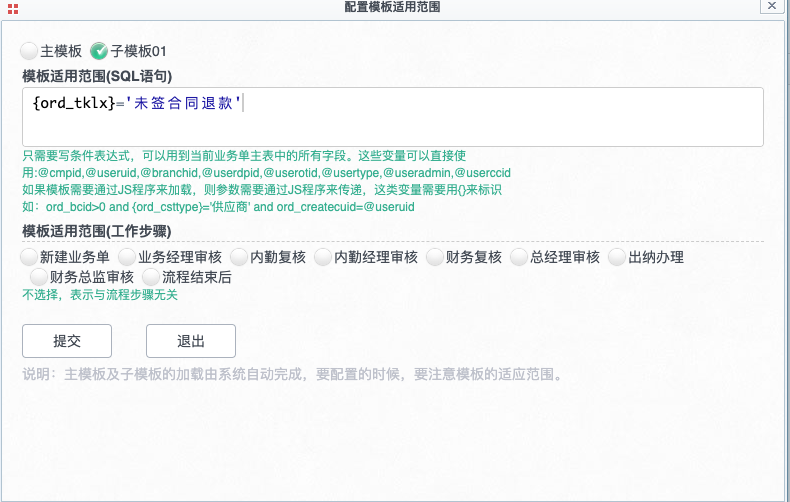This screenshot has width=790, height=502.
Task: Close the 配置模板适用范围 dialog
Action: pos(770,6)
